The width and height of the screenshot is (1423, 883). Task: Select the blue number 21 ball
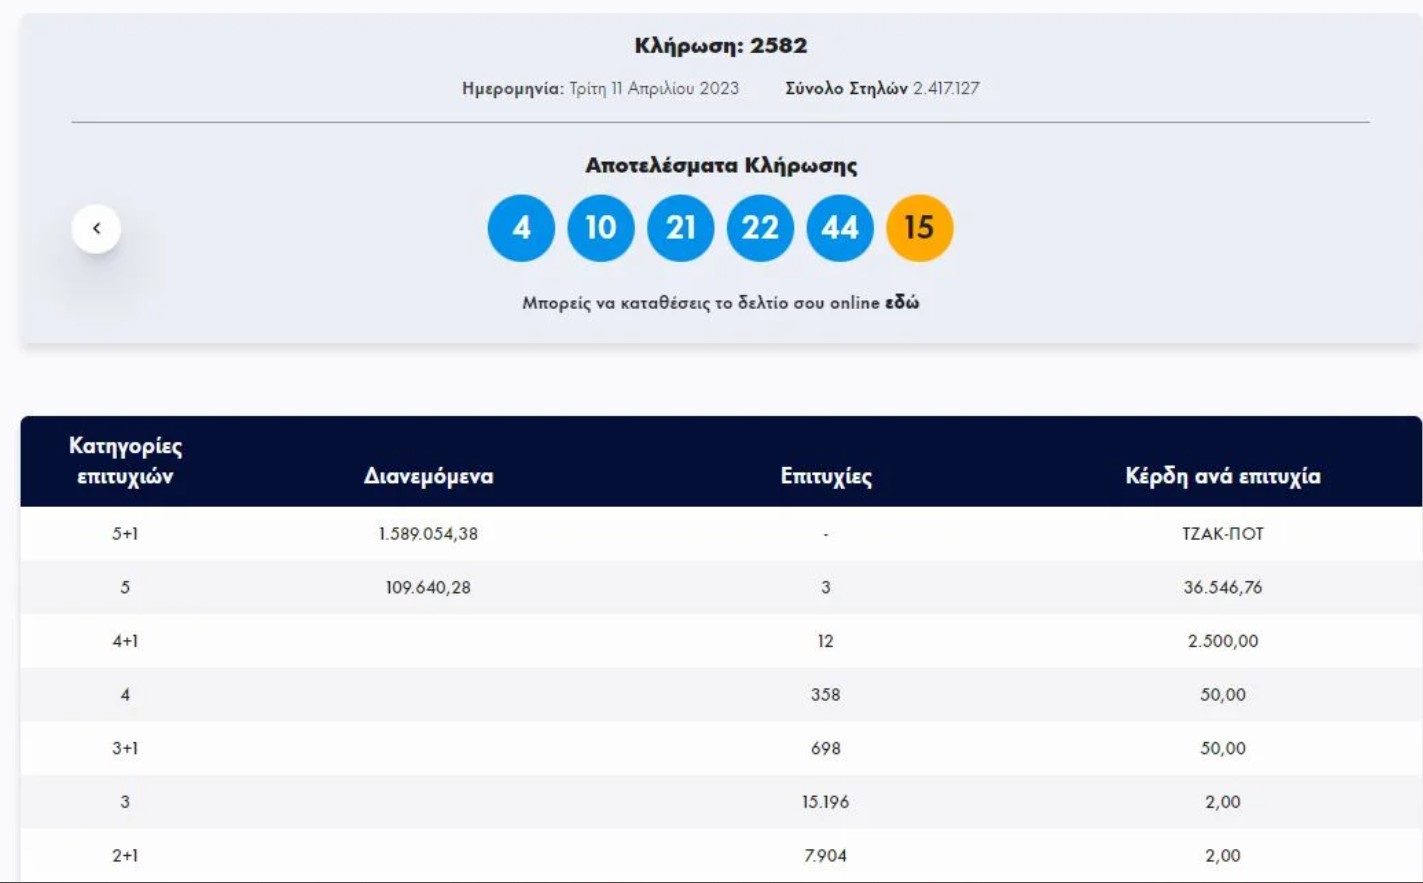coord(680,228)
